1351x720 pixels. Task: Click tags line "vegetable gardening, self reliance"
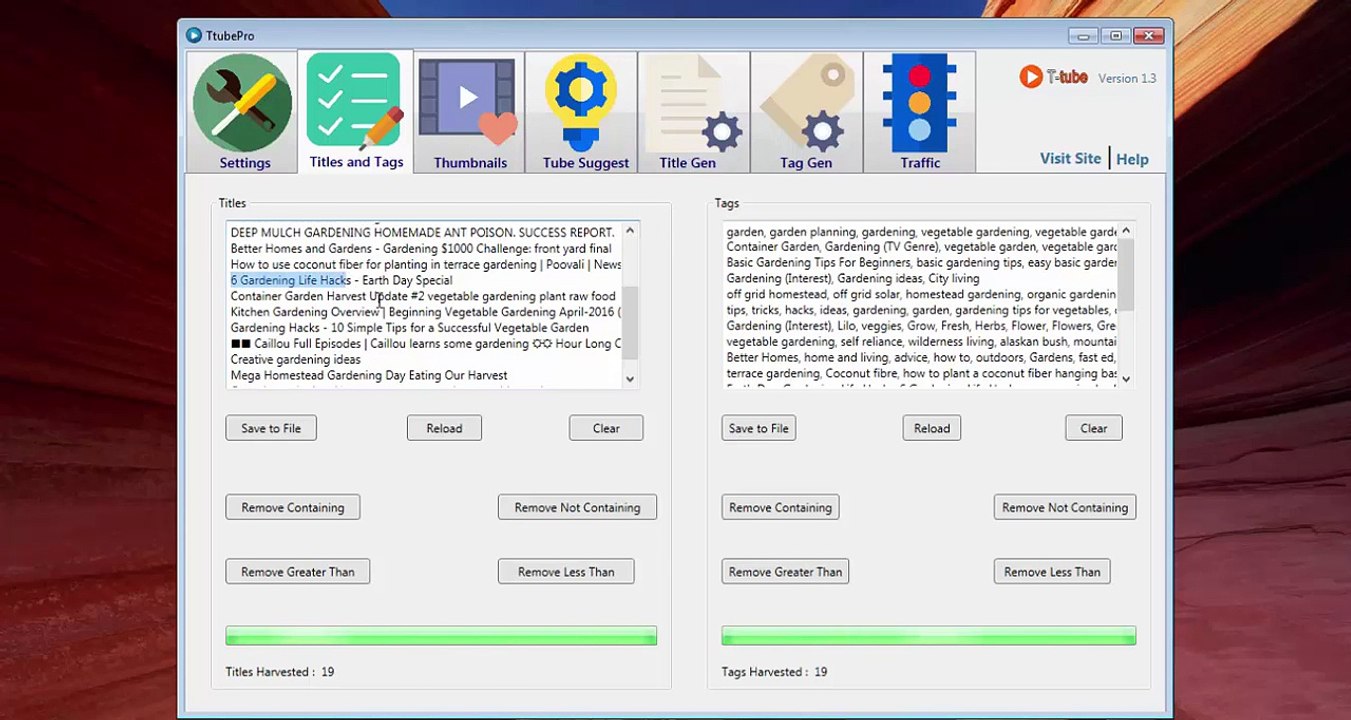(x=922, y=342)
